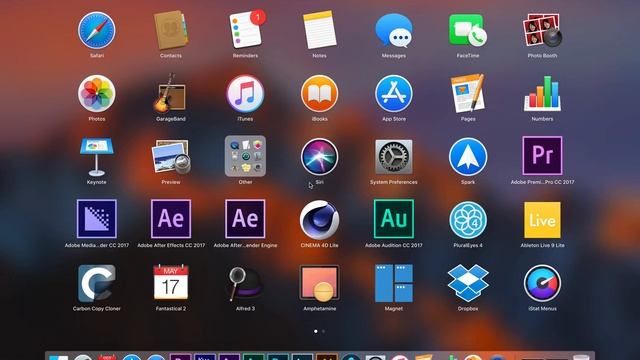
Task: Launch Spark mail app
Action: click(x=468, y=157)
